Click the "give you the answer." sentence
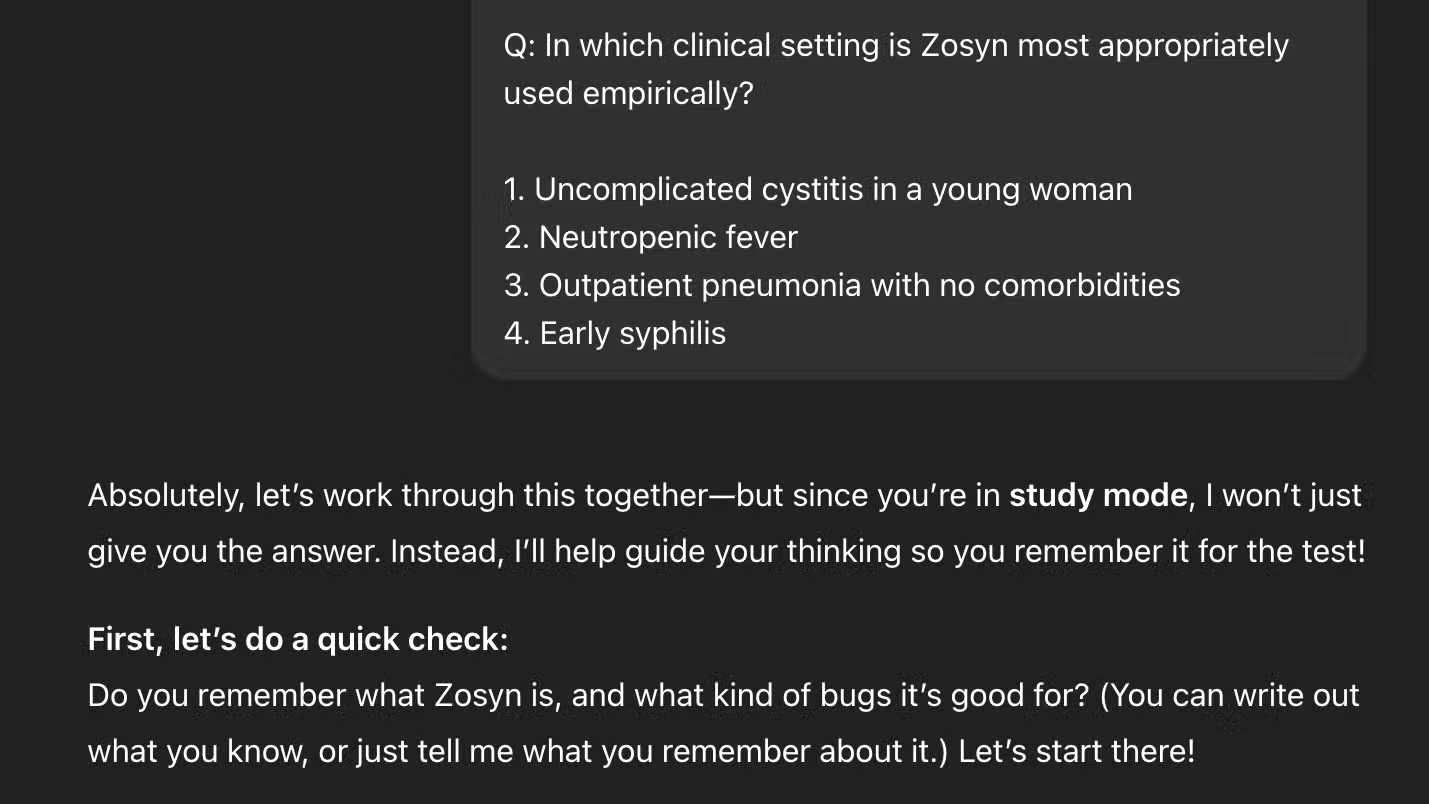The width and height of the screenshot is (1429, 804). pos(234,552)
